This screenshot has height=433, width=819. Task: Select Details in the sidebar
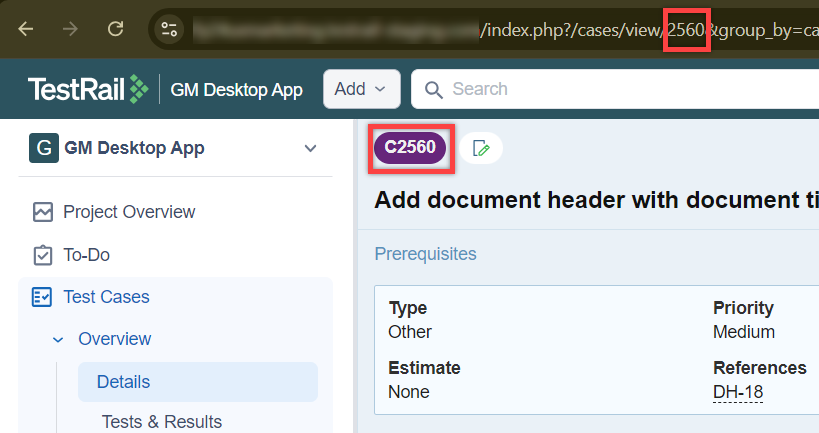[123, 381]
